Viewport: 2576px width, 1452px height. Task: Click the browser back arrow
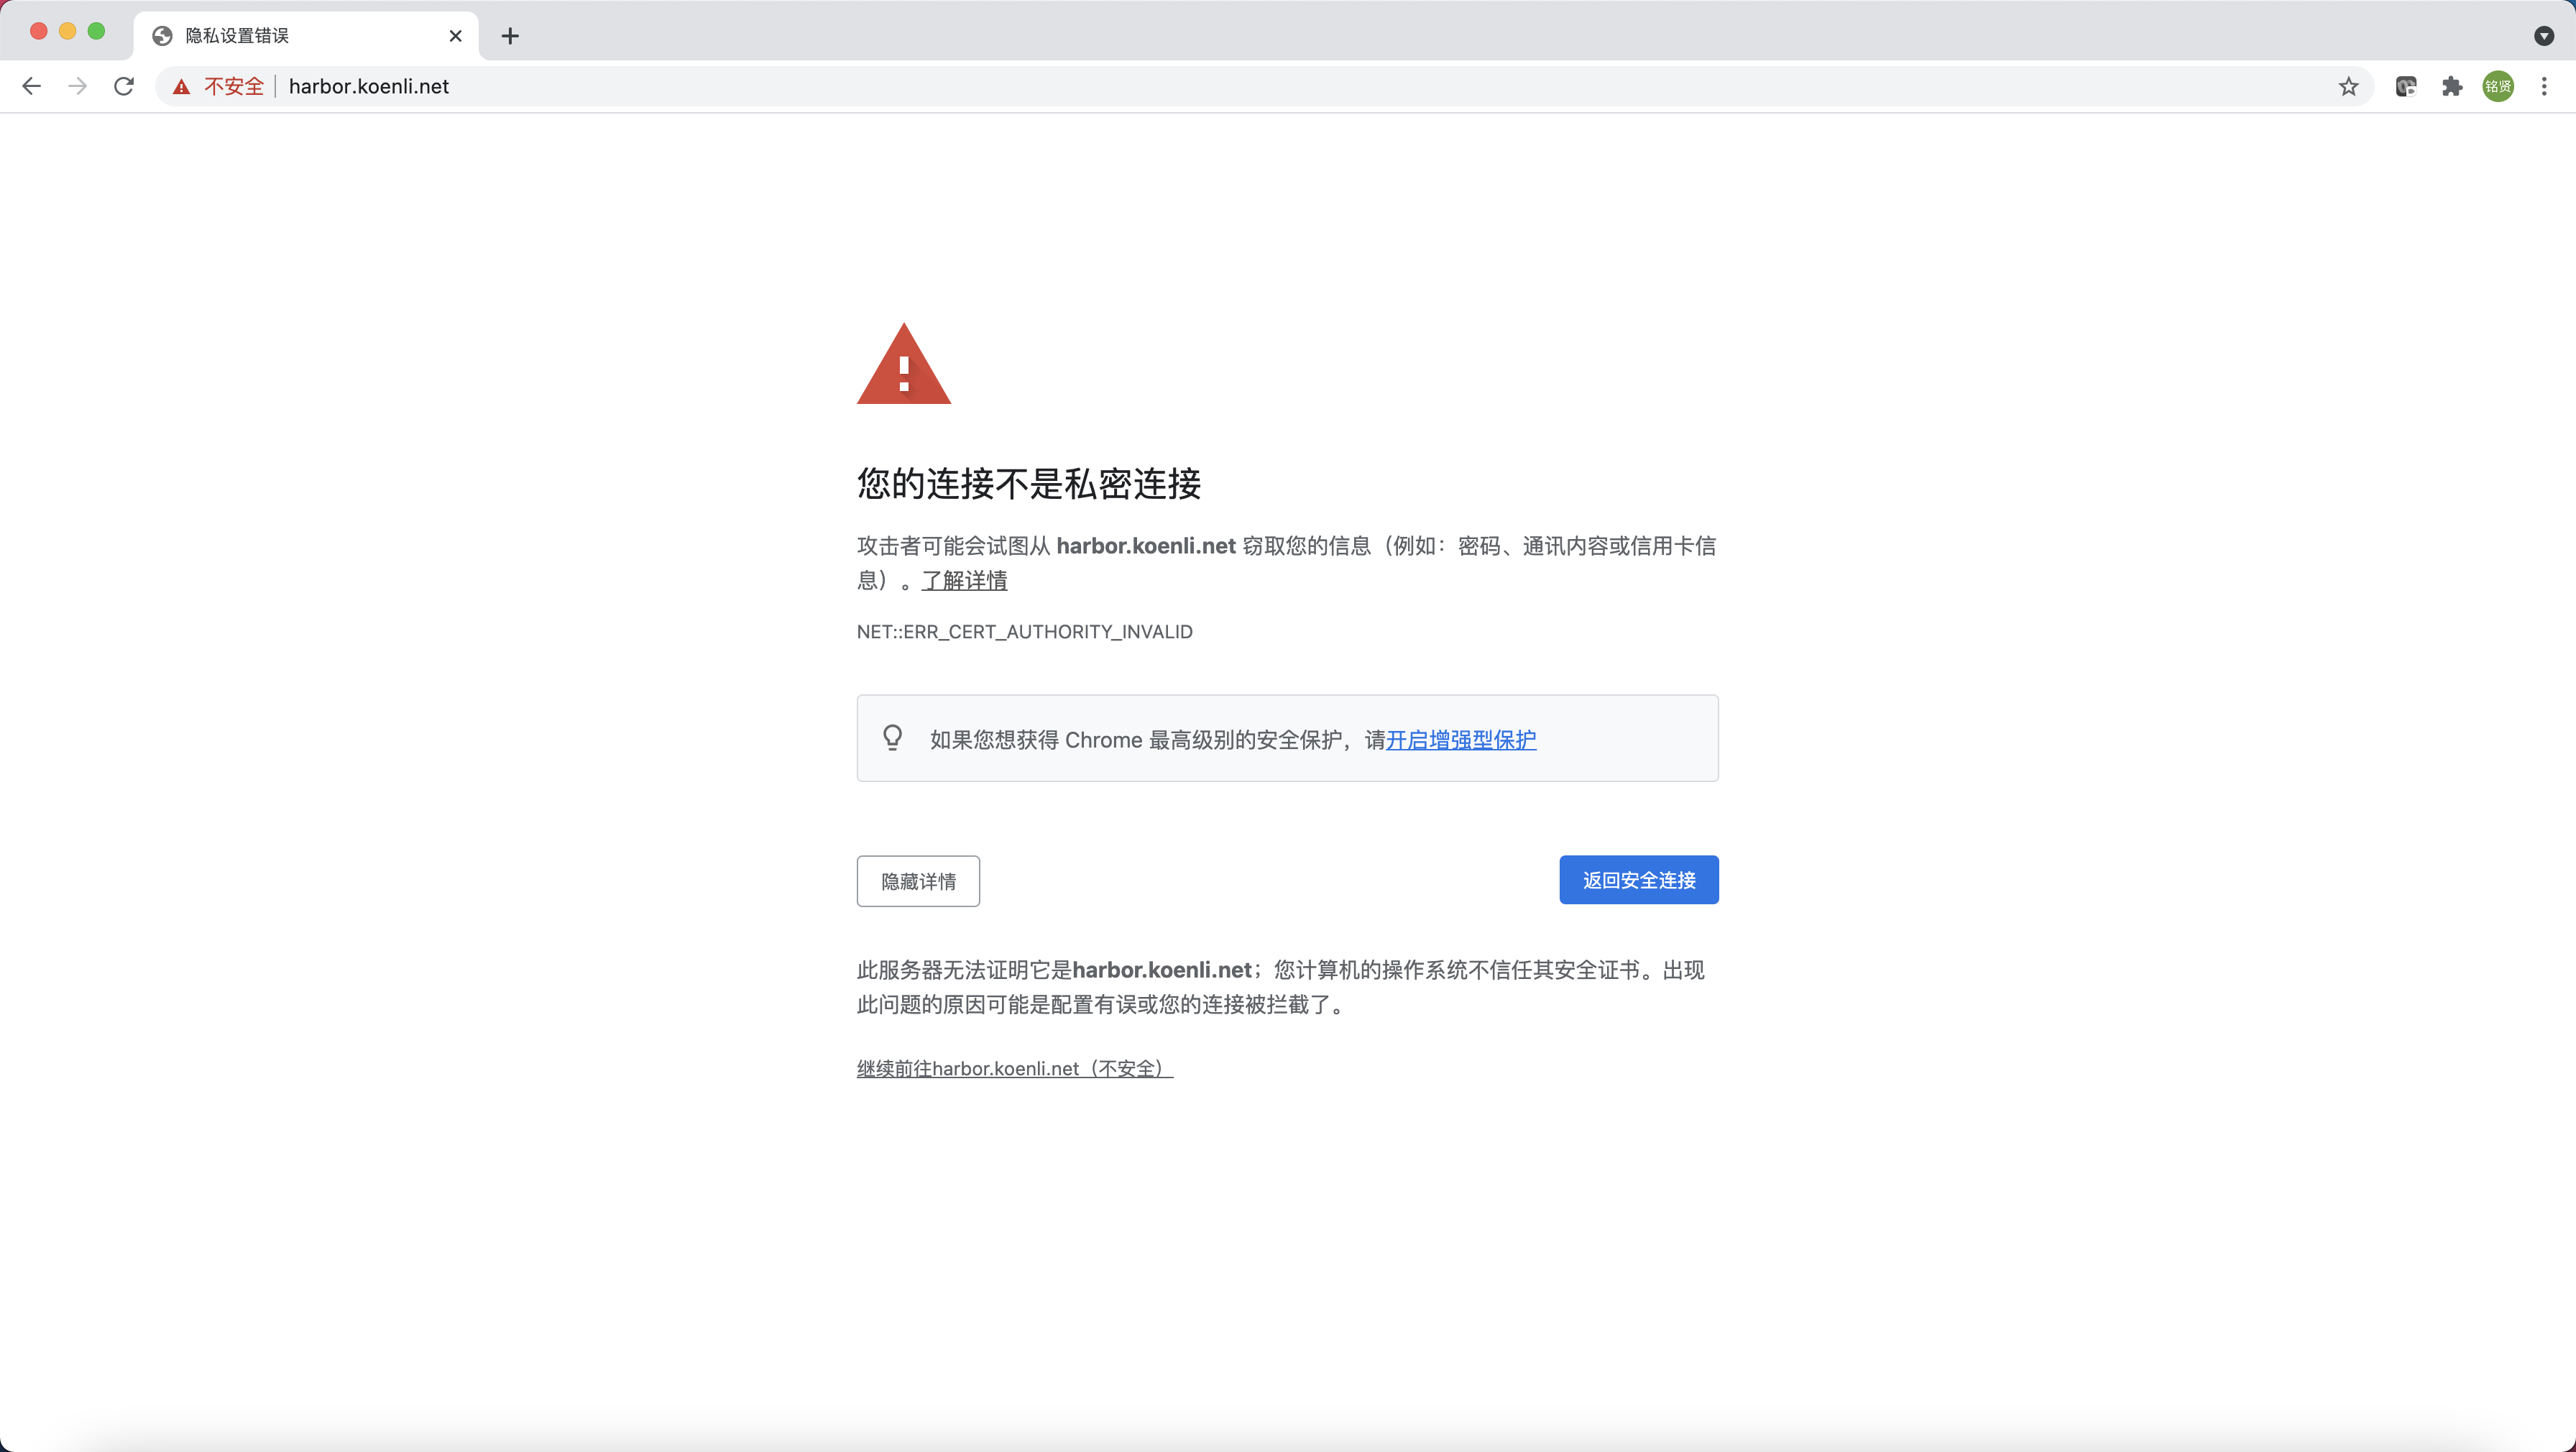pos(32,86)
